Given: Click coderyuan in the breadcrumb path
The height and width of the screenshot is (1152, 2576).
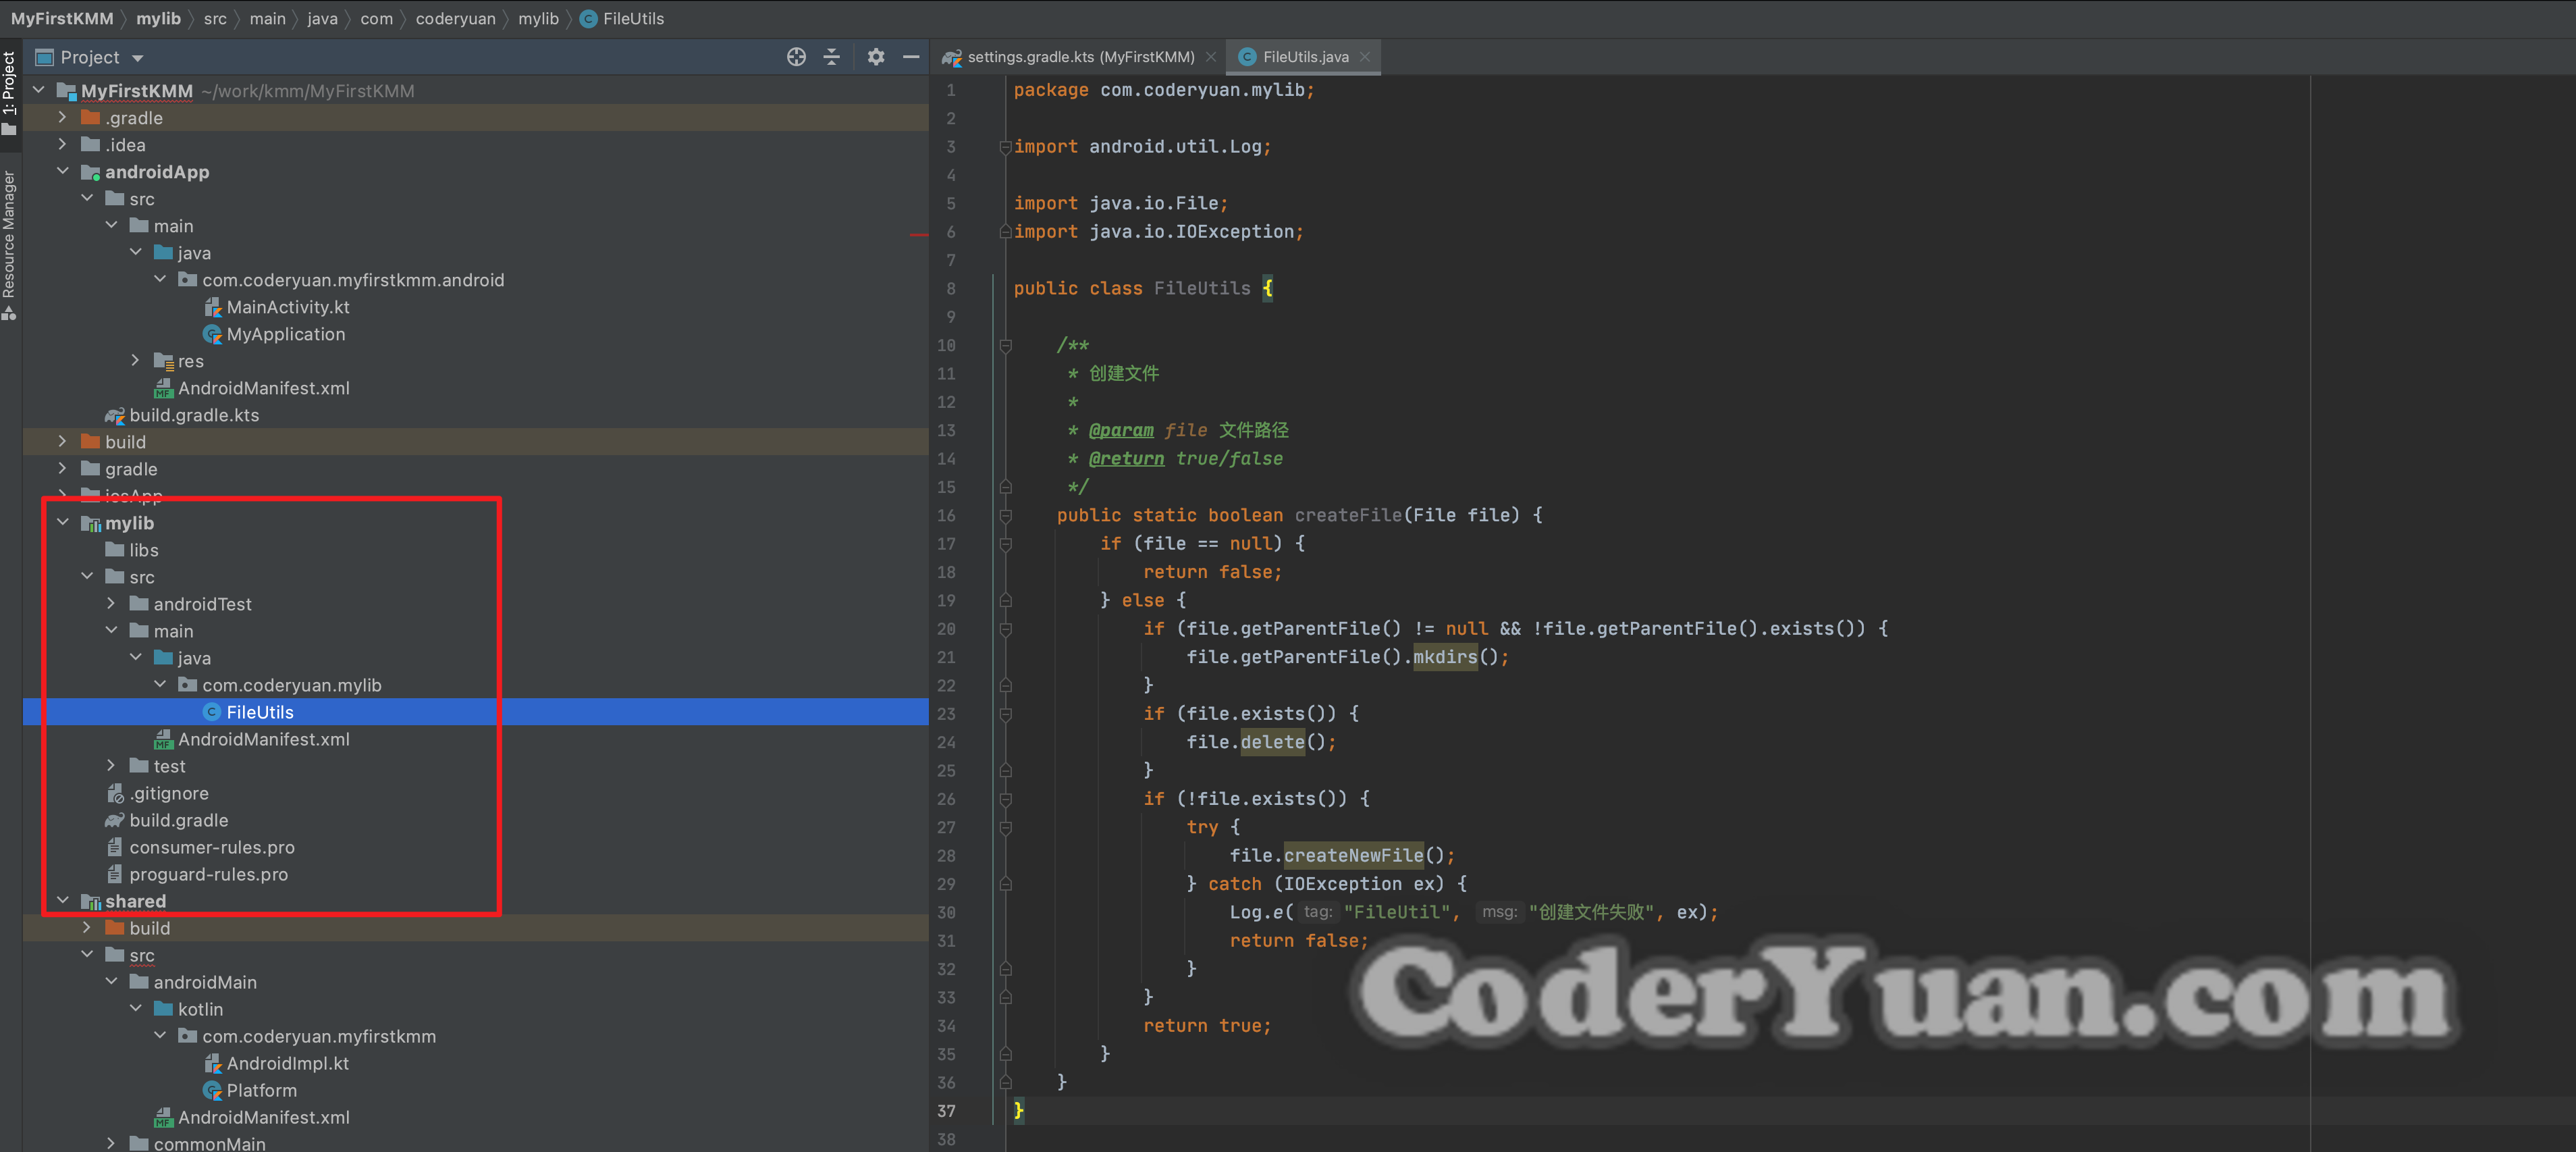Looking at the screenshot, I should coord(455,18).
